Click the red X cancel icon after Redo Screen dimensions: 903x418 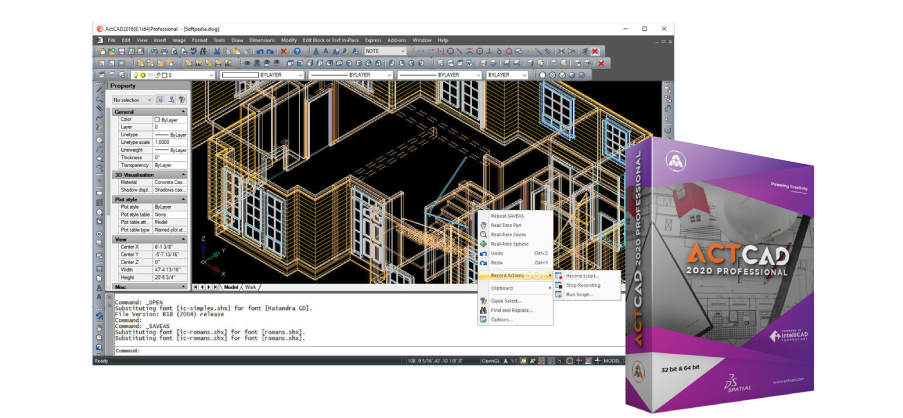click(x=283, y=51)
